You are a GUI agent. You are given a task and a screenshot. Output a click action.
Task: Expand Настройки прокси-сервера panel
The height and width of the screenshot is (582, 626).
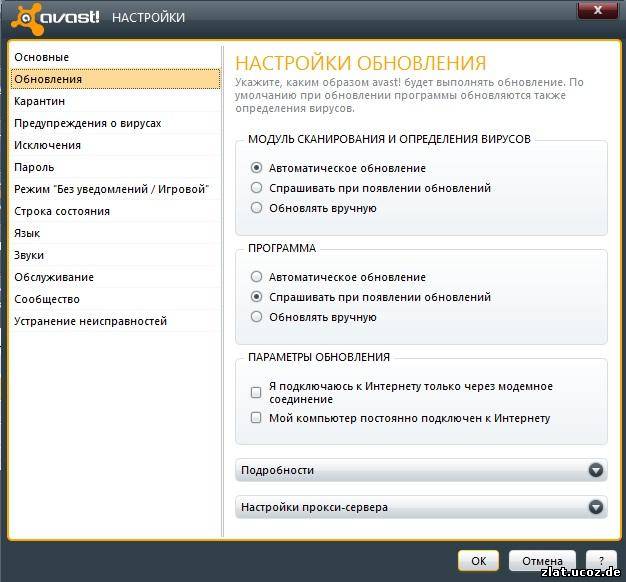[421, 507]
